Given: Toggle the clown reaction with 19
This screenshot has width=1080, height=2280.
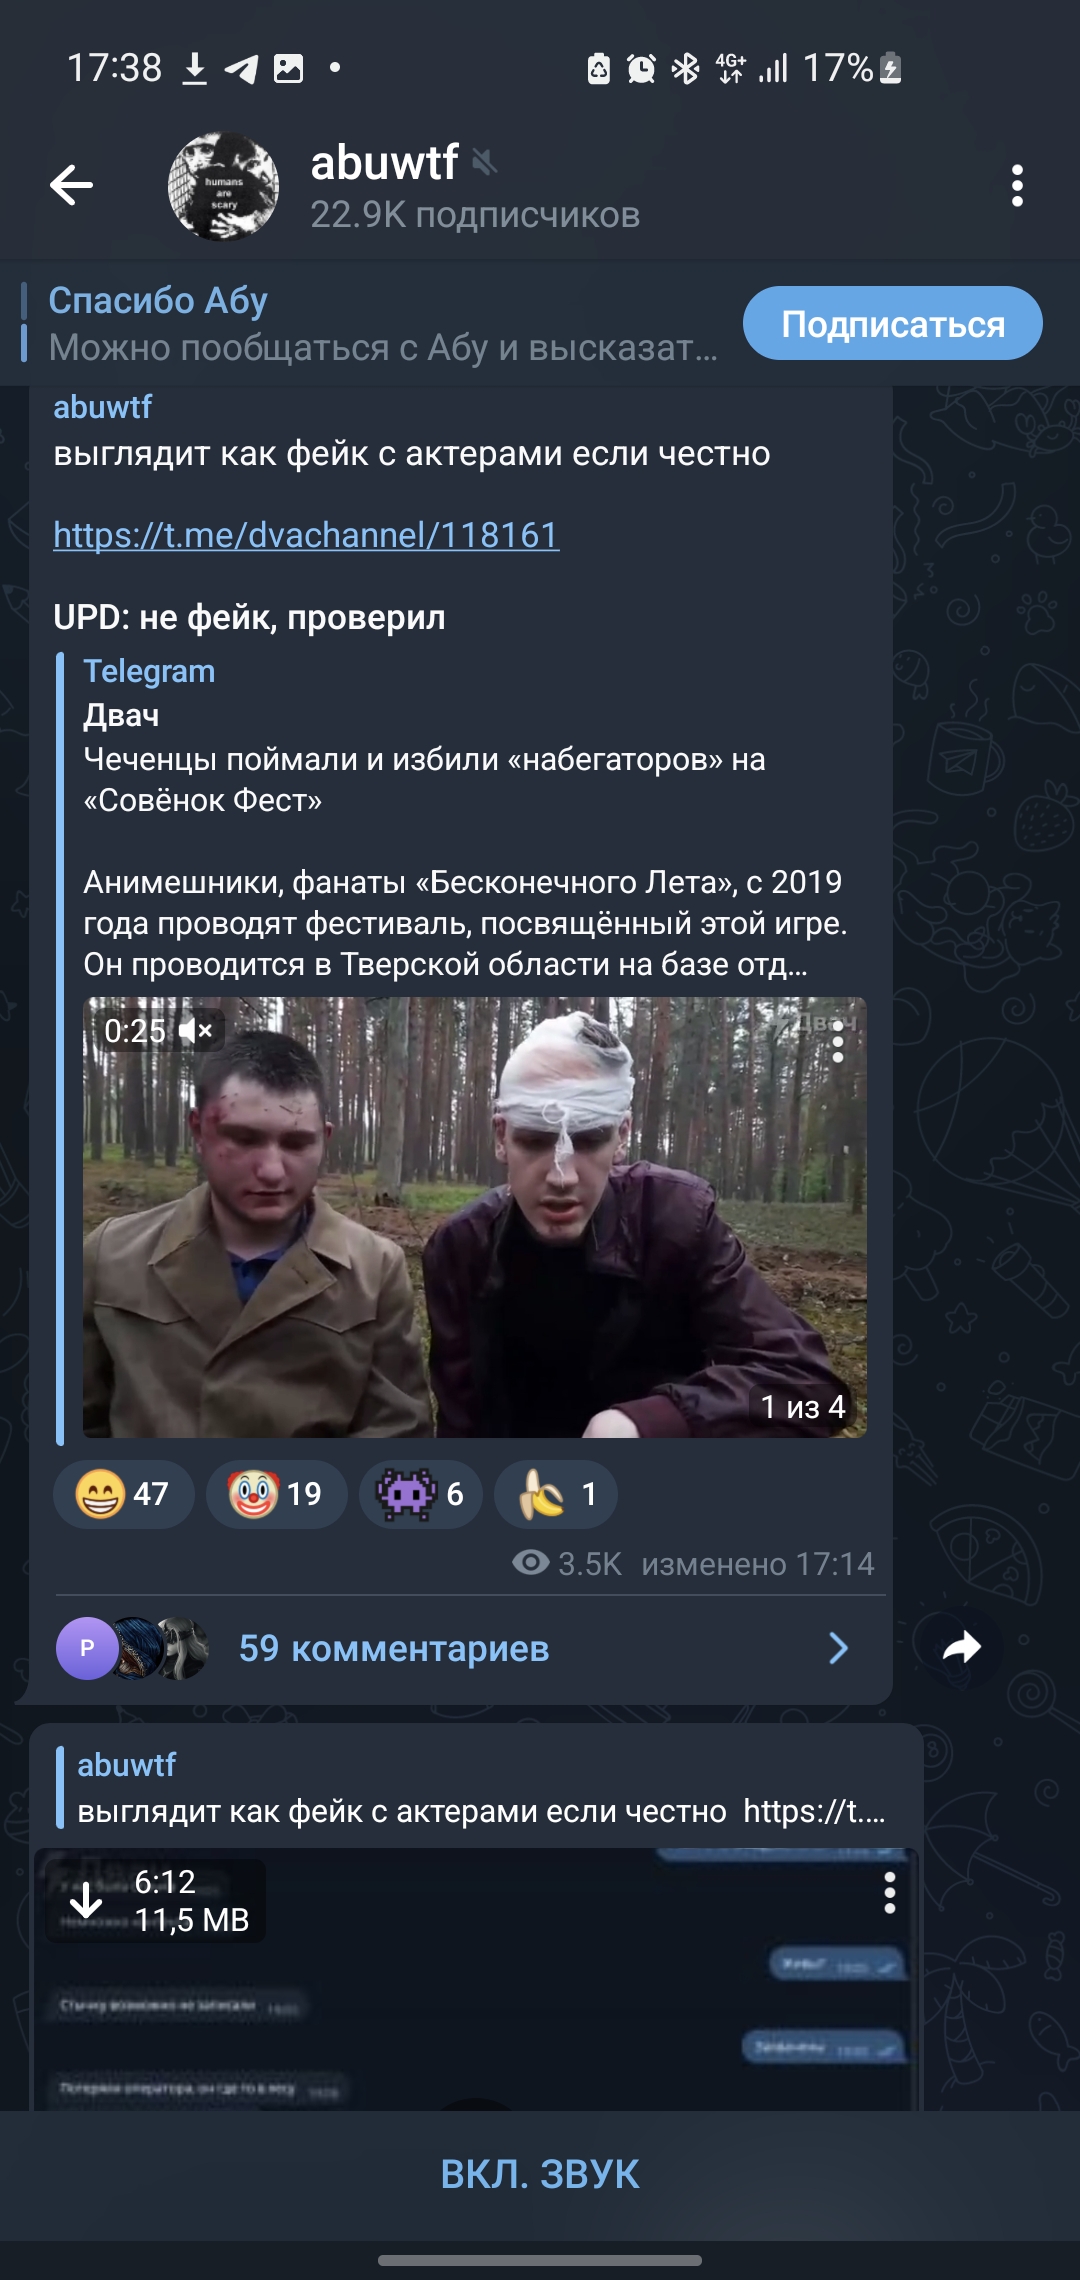Looking at the screenshot, I should tap(276, 1494).
